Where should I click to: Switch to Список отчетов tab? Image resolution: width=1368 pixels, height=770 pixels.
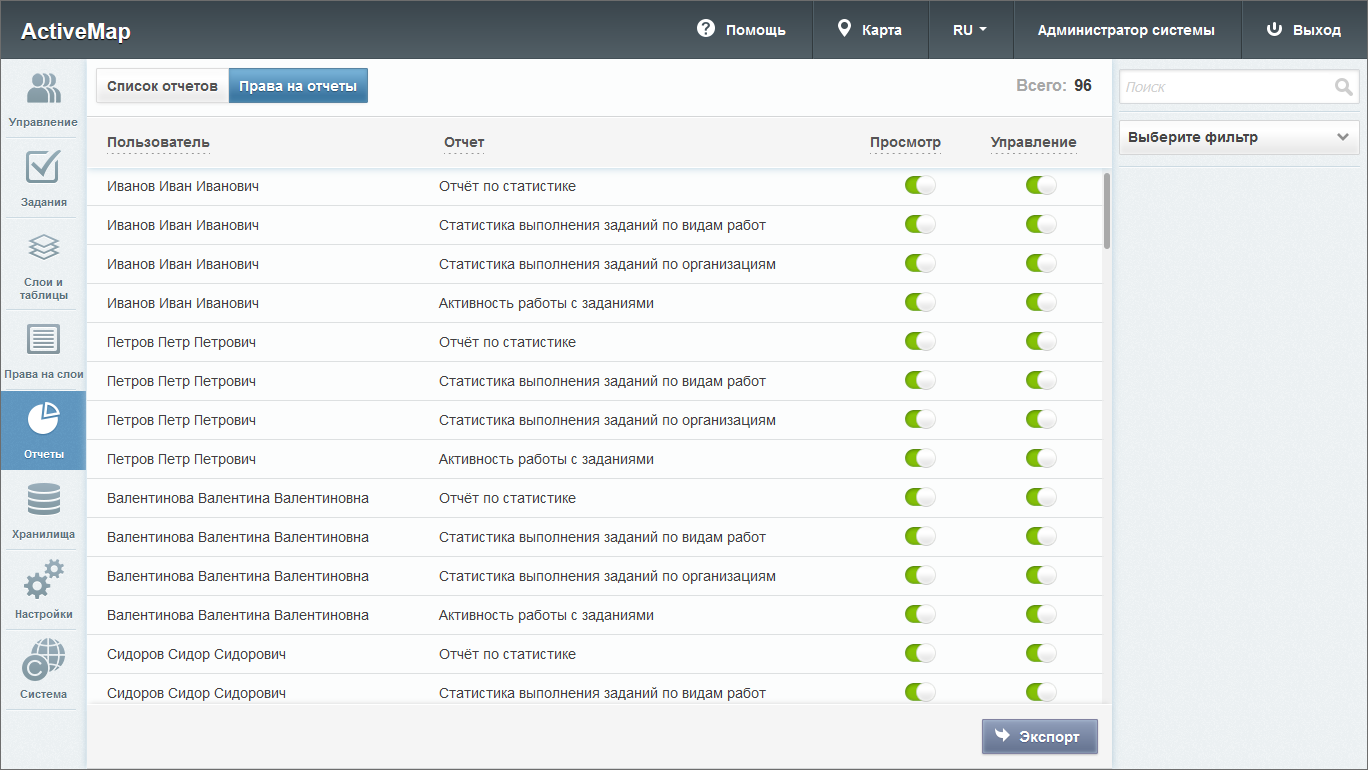click(x=162, y=86)
